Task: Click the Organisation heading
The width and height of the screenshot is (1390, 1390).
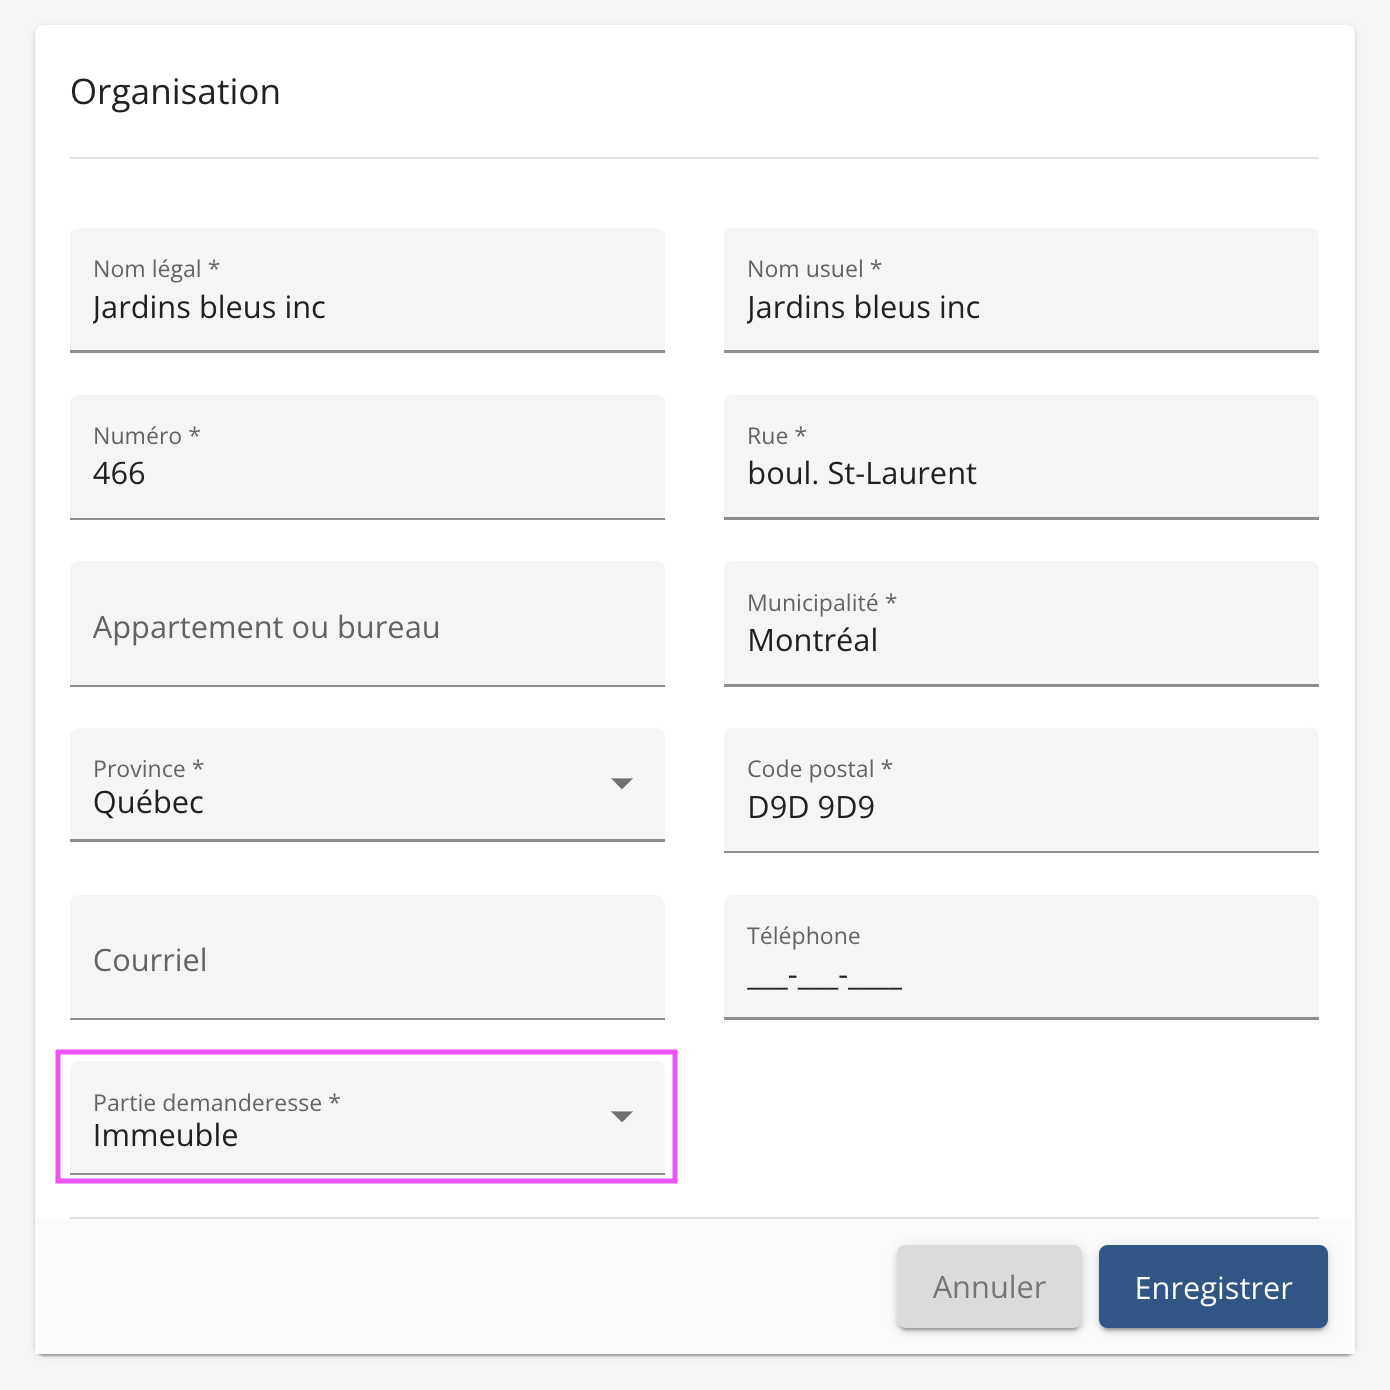Action: pyautogui.click(x=175, y=92)
